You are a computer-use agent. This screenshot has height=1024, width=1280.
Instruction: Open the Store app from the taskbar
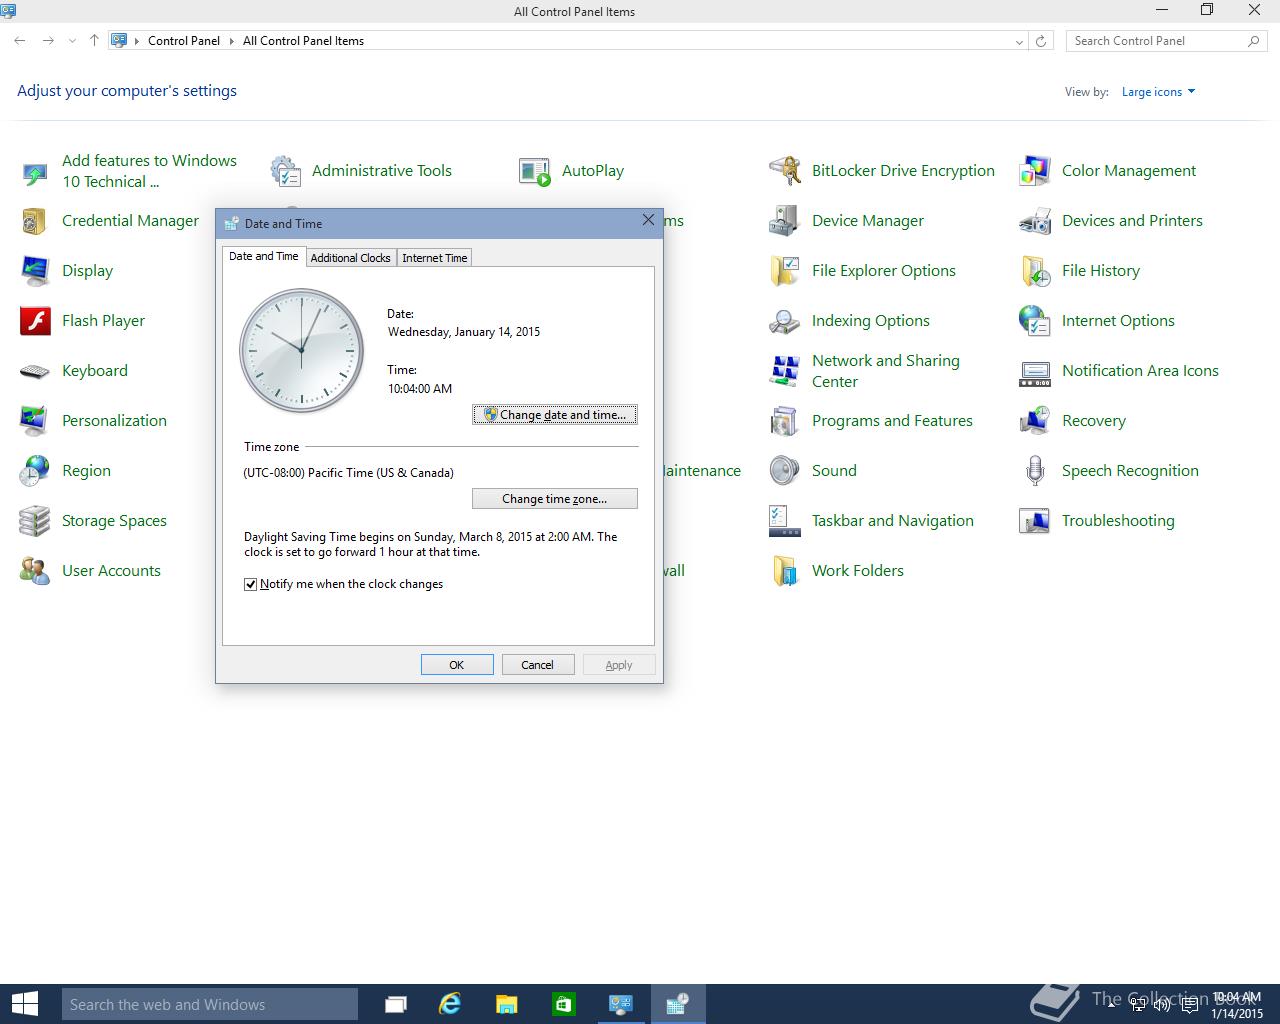tap(563, 1004)
